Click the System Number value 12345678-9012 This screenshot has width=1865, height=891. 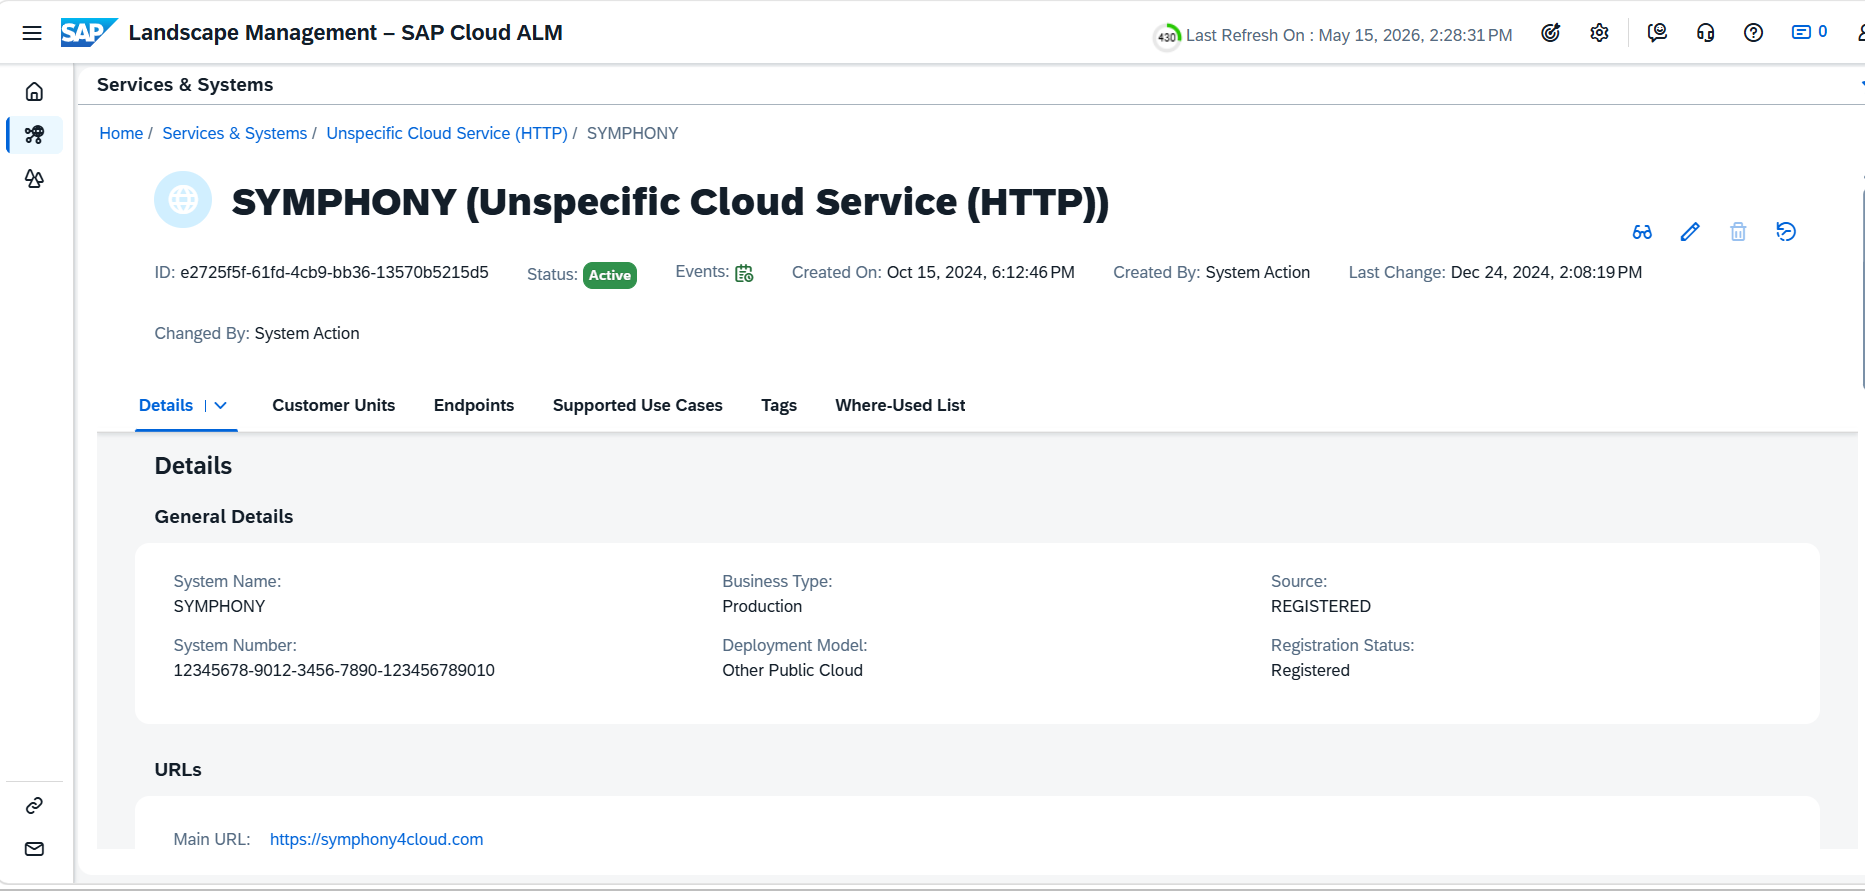click(334, 670)
